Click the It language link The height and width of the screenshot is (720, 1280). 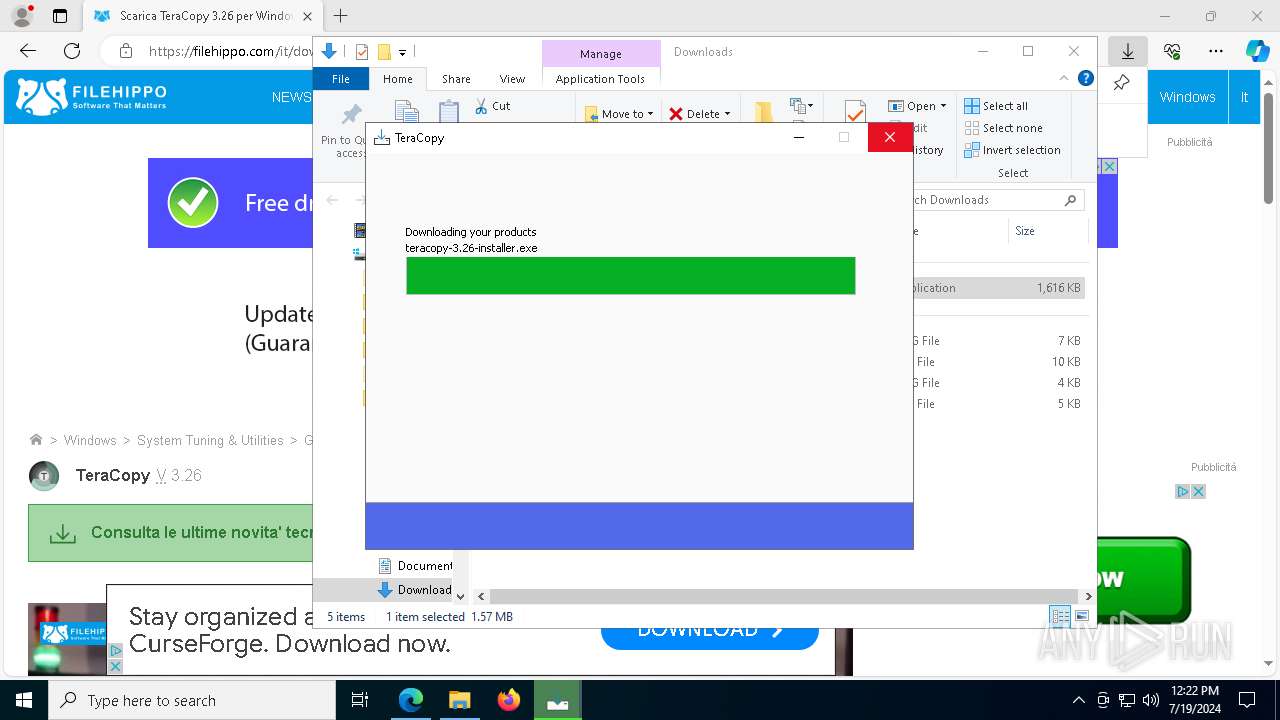[1244, 97]
